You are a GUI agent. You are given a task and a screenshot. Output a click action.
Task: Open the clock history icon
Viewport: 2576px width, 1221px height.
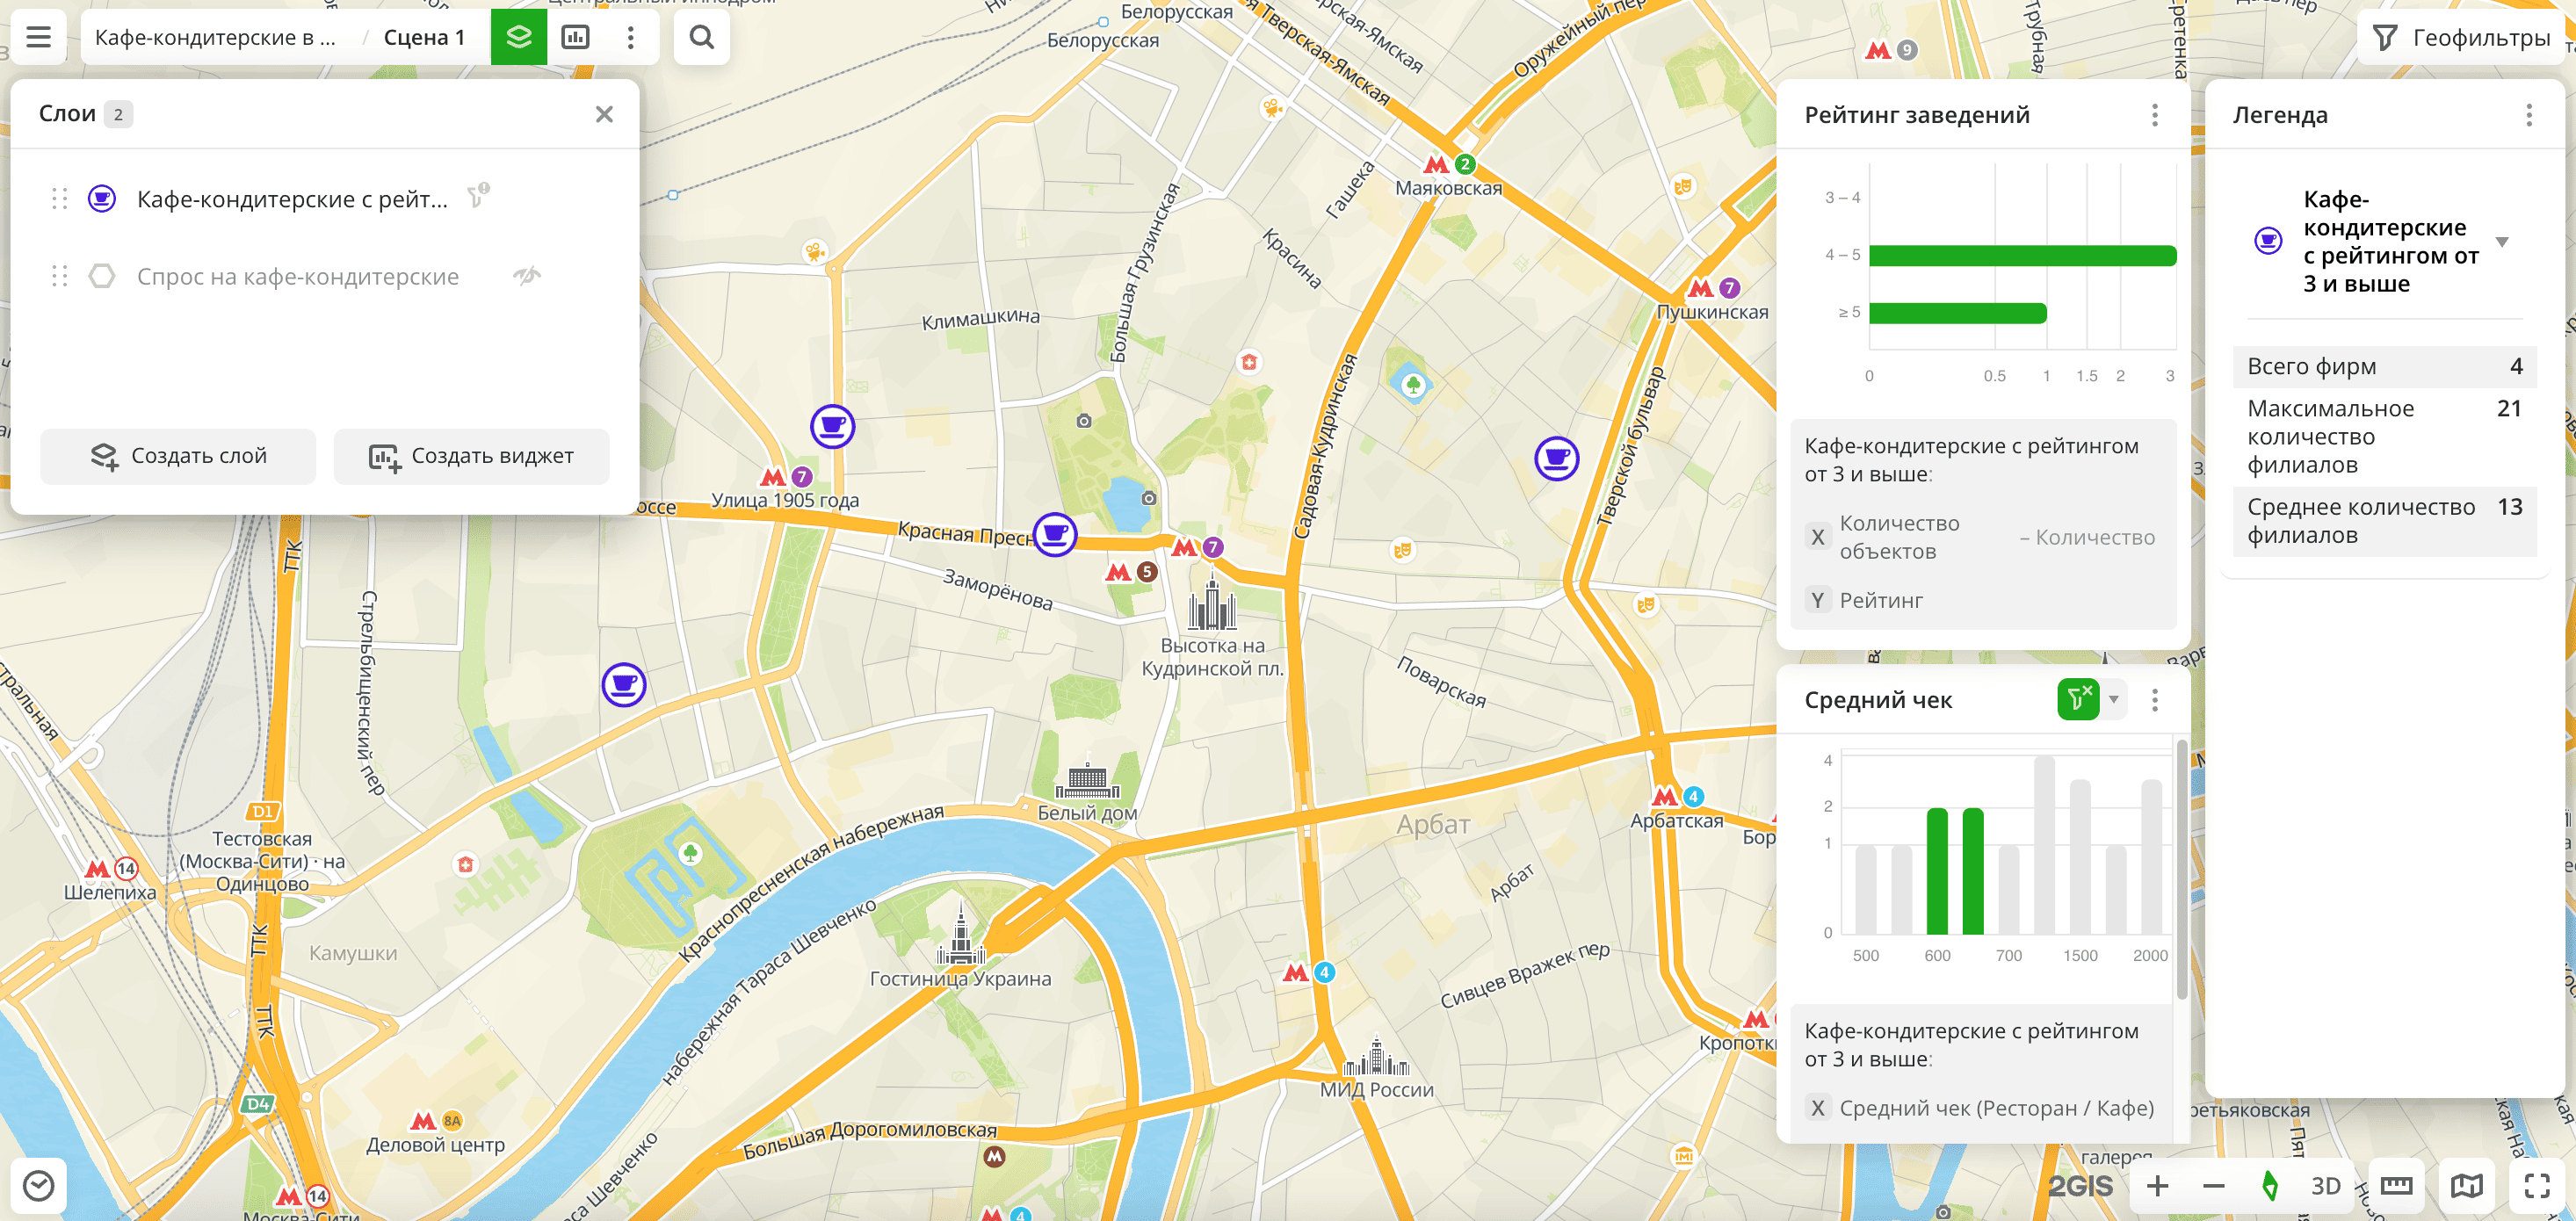[38, 1186]
